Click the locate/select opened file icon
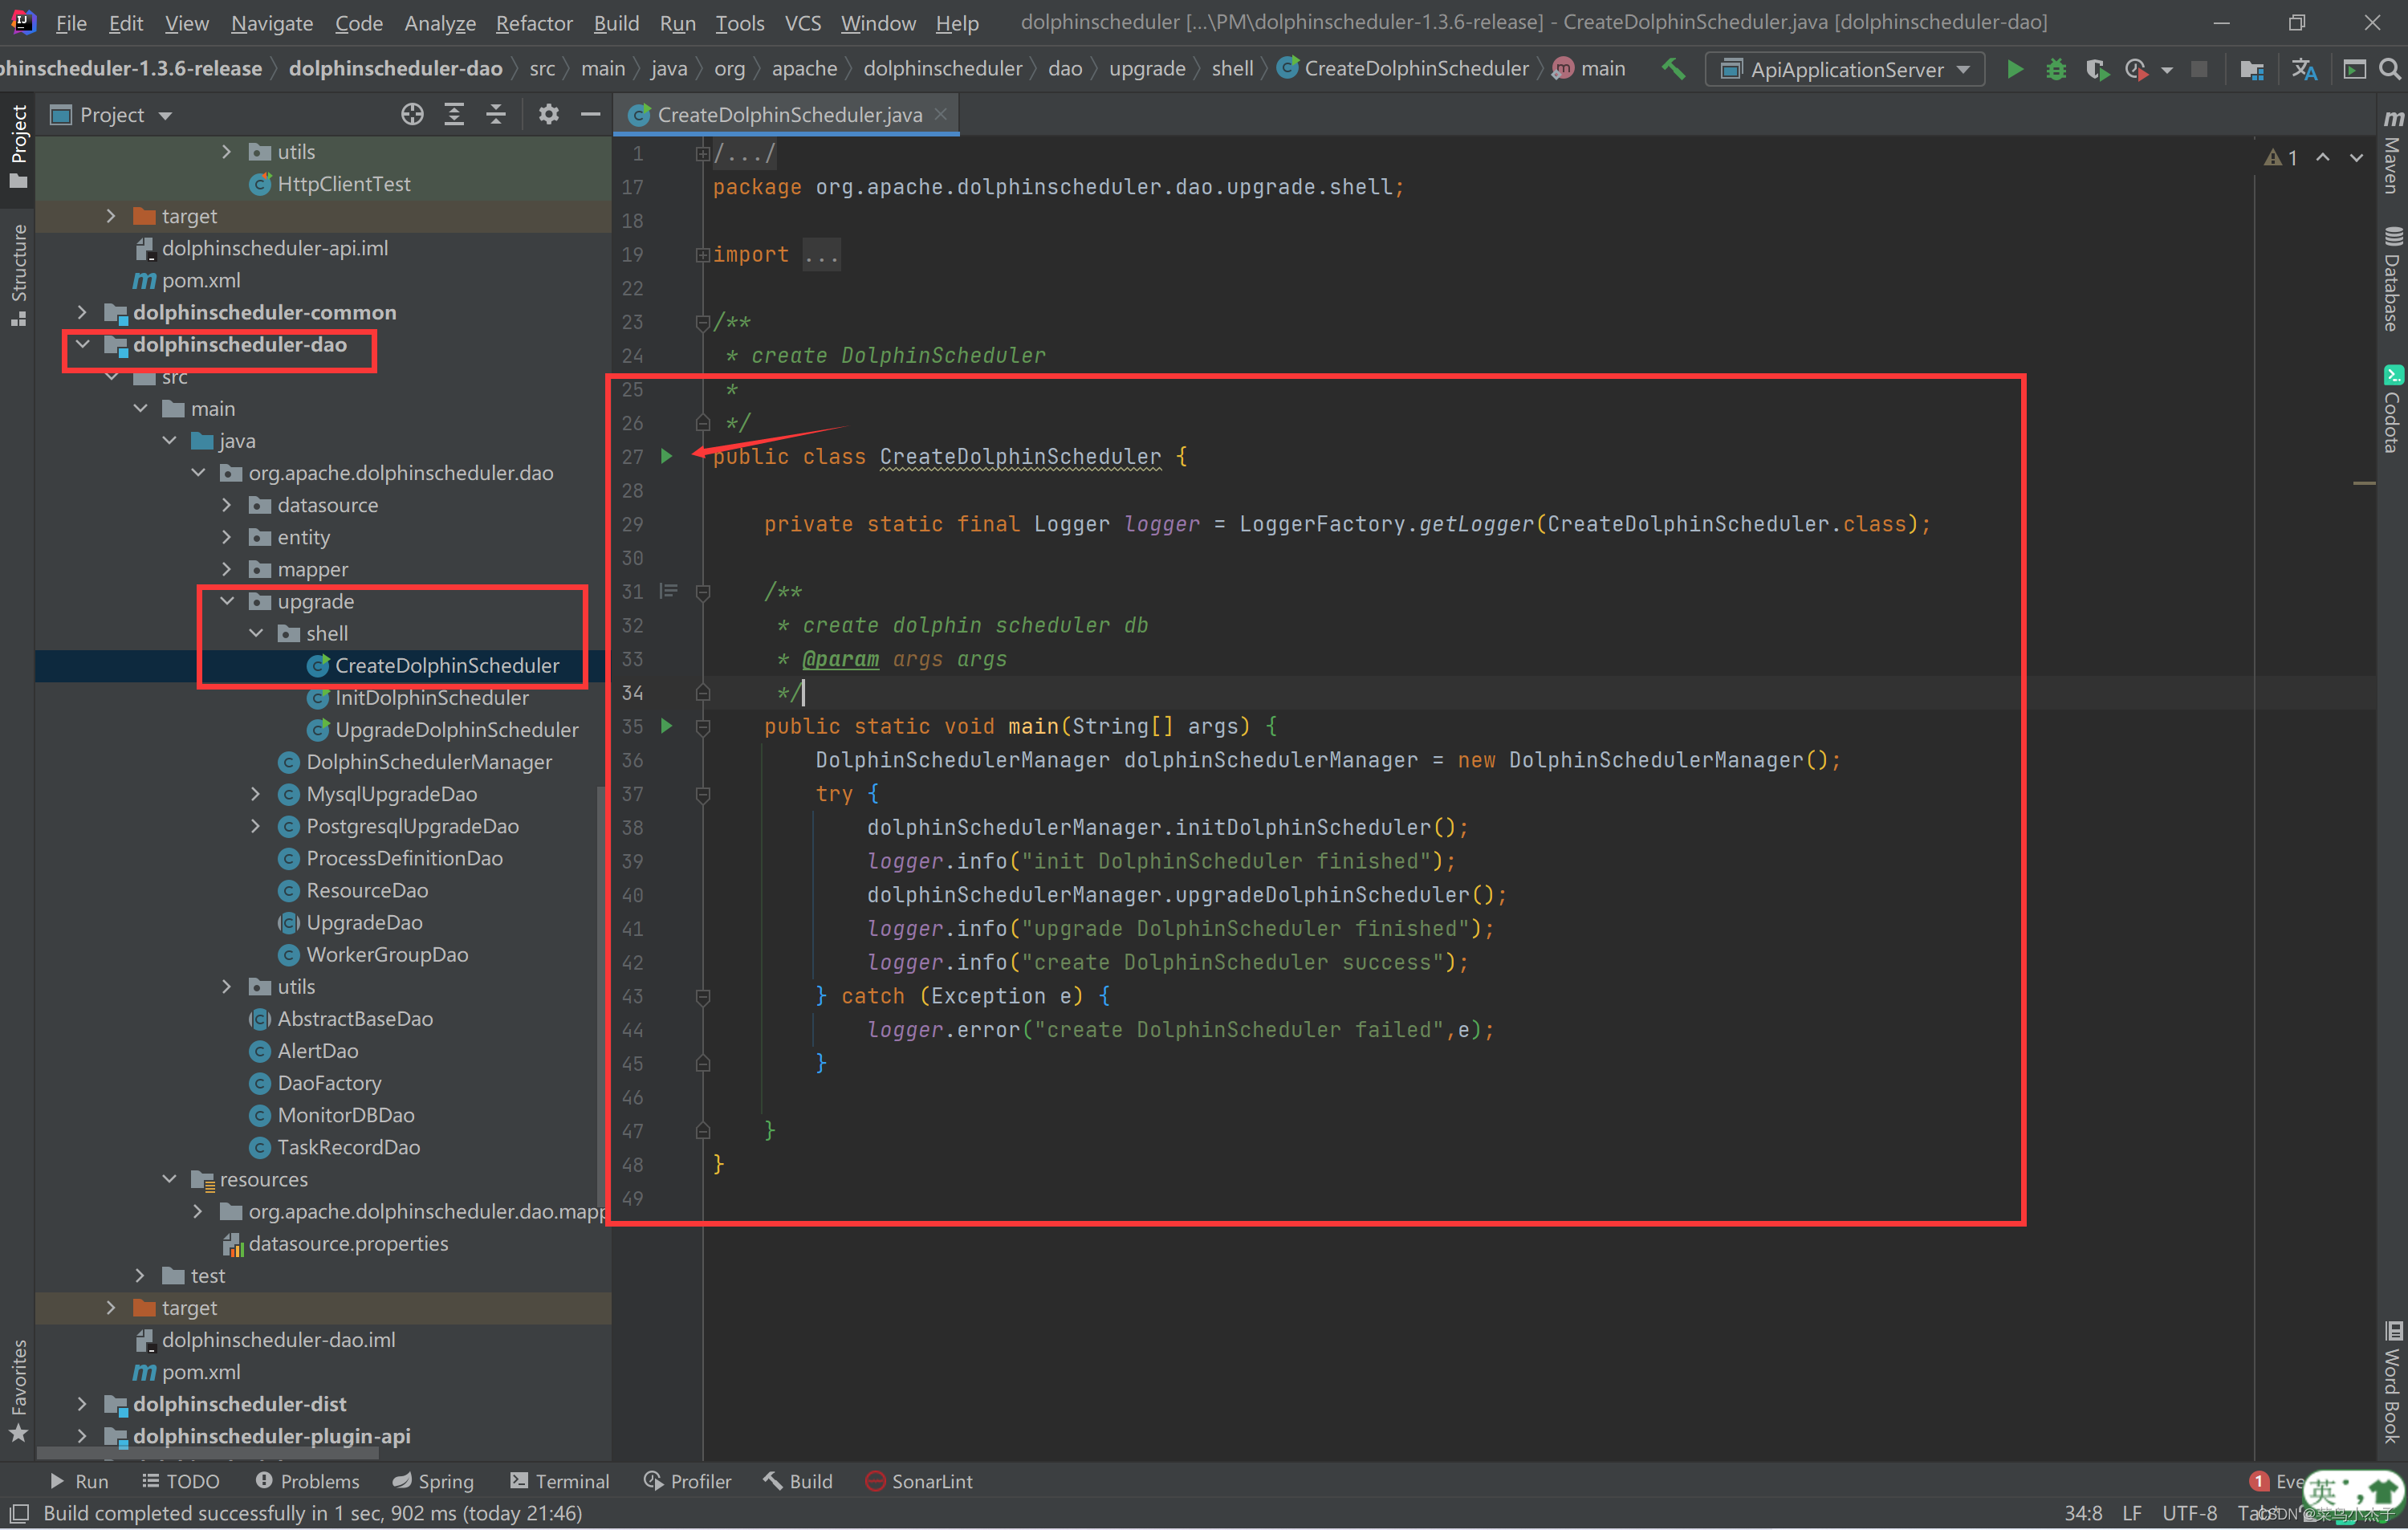 click(412, 115)
